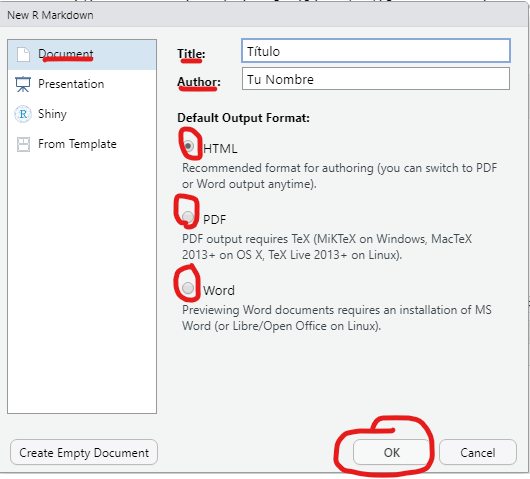Pick the Word output radio button

click(188, 288)
